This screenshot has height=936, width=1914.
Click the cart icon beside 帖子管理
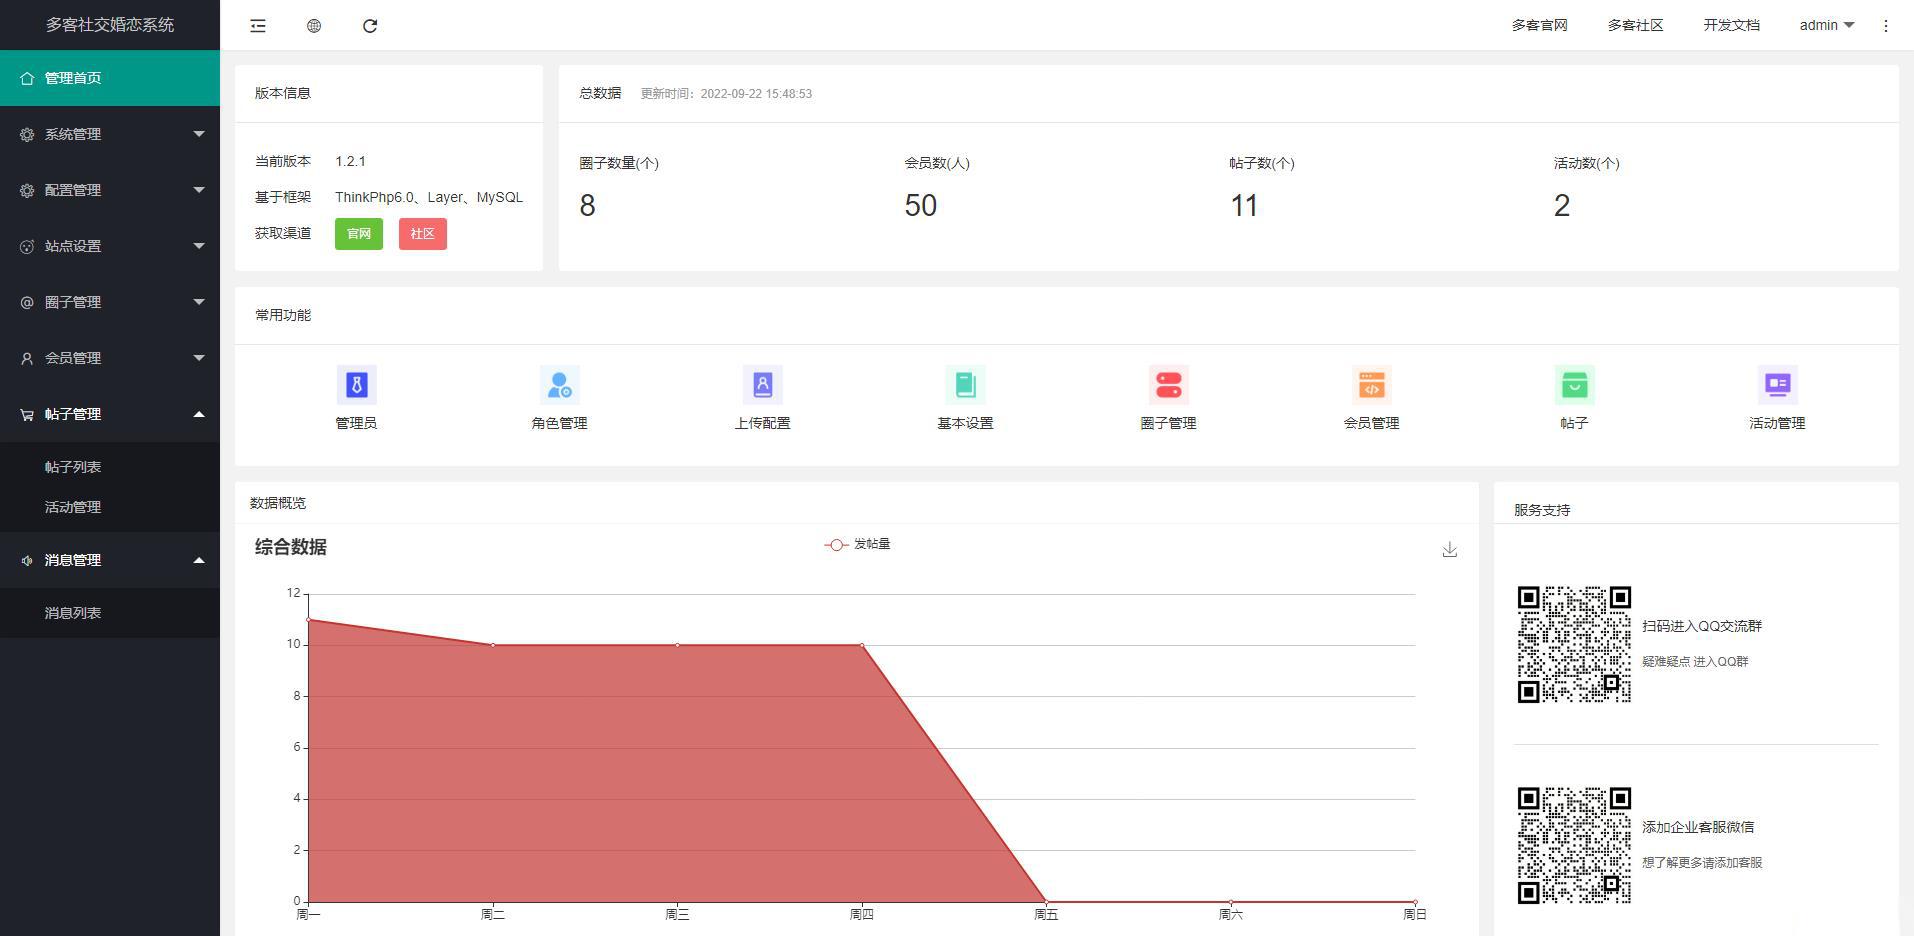click(27, 414)
